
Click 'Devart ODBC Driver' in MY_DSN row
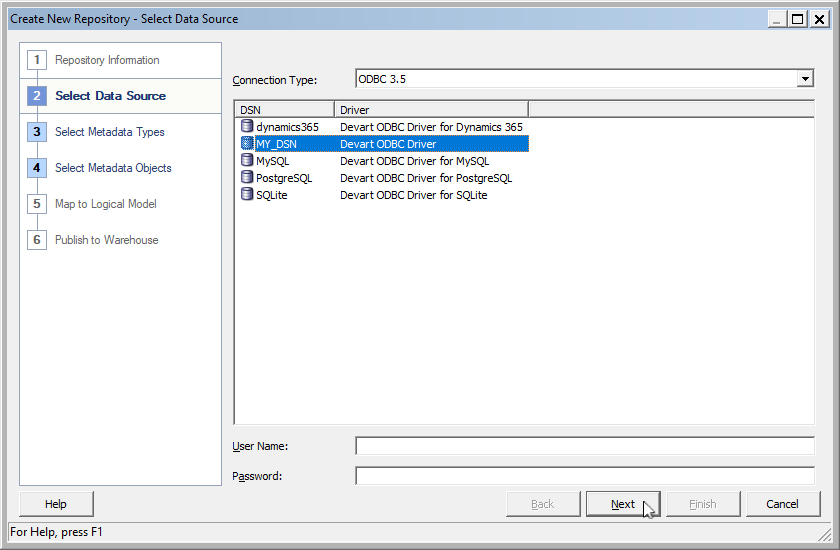point(388,144)
